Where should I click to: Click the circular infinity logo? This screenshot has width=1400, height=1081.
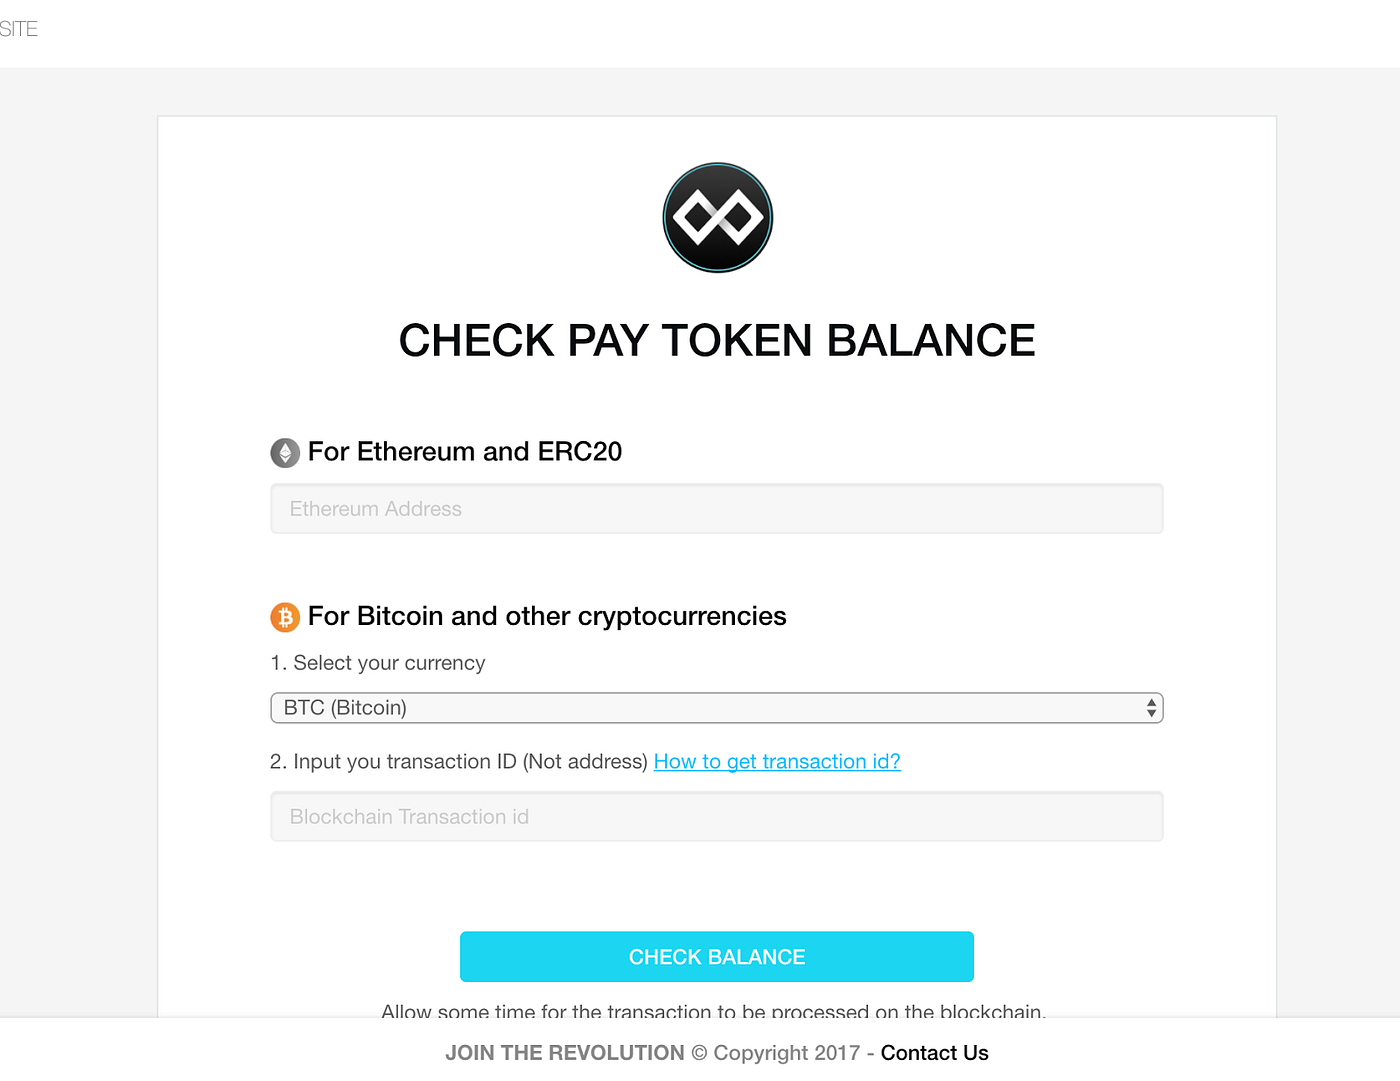[717, 217]
